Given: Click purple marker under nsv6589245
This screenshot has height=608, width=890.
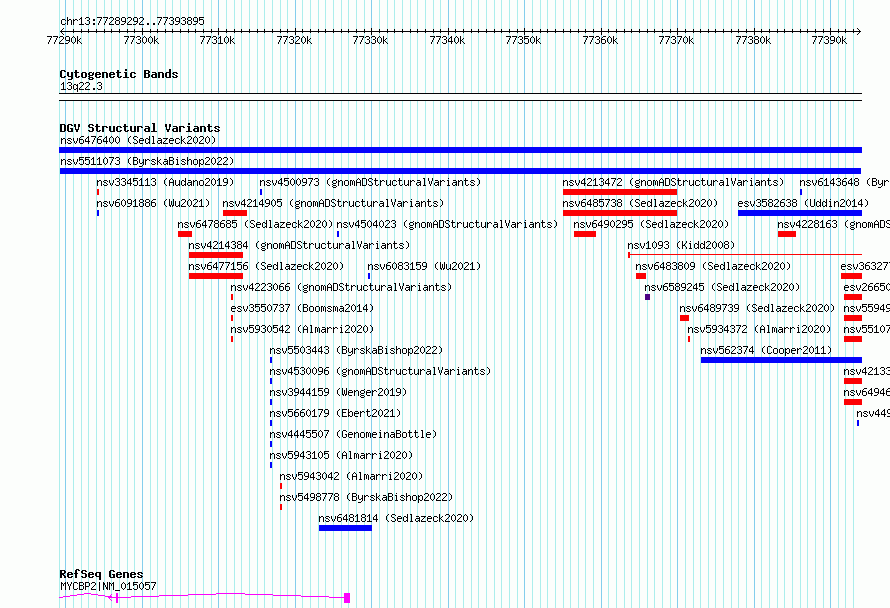Looking at the screenshot, I should click(647, 297).
